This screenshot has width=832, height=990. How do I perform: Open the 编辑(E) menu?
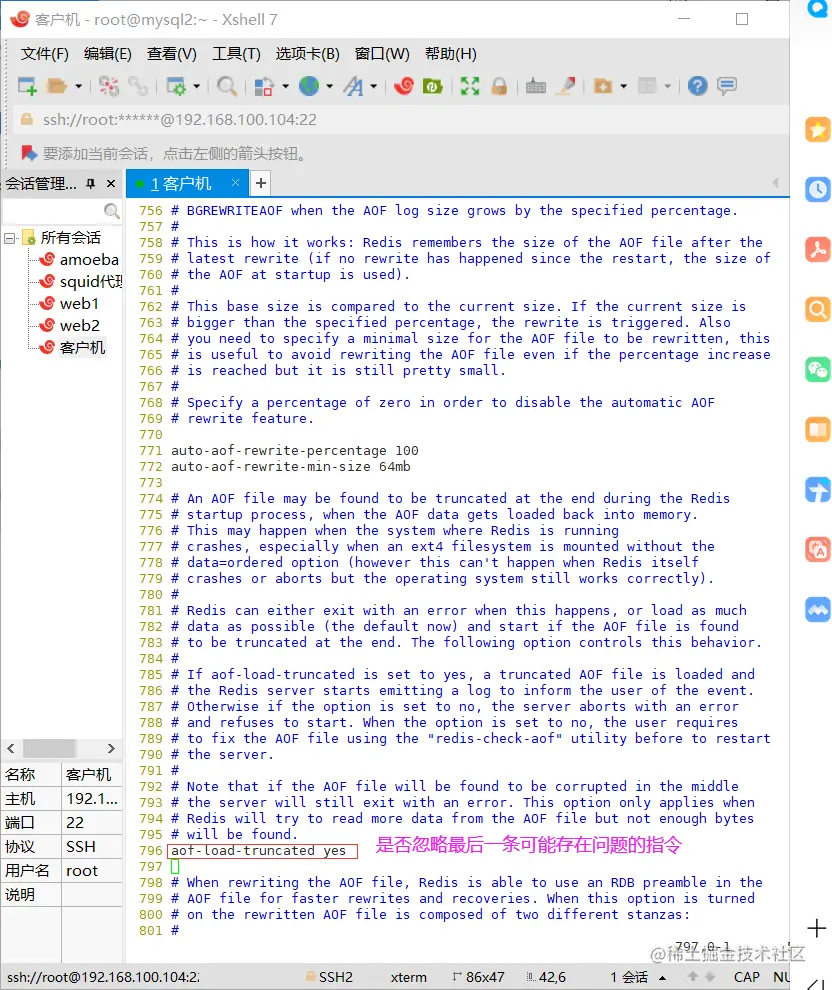pyautogui.click(x=107, y=54)
